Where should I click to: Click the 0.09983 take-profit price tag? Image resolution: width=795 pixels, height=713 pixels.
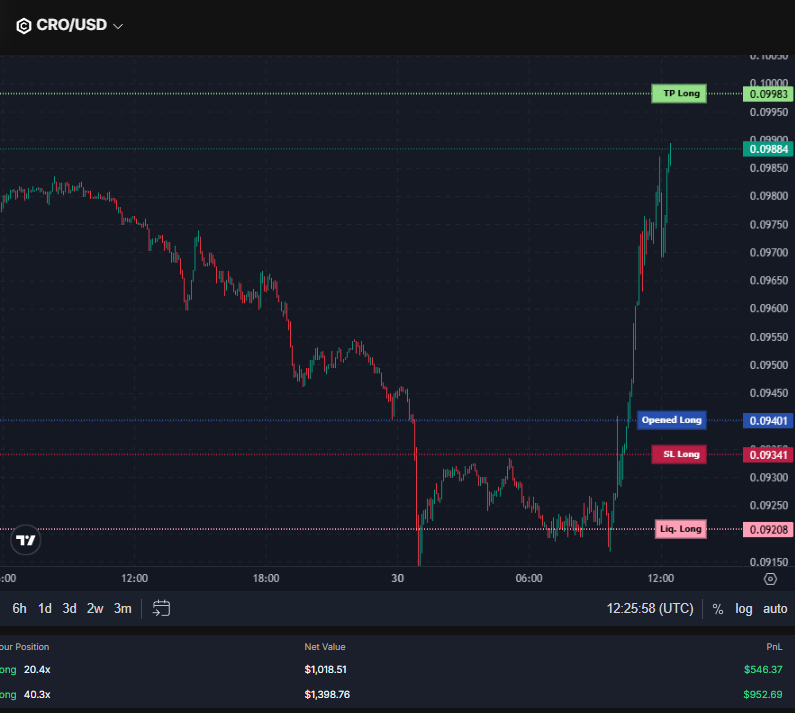(x=768, y=94)
